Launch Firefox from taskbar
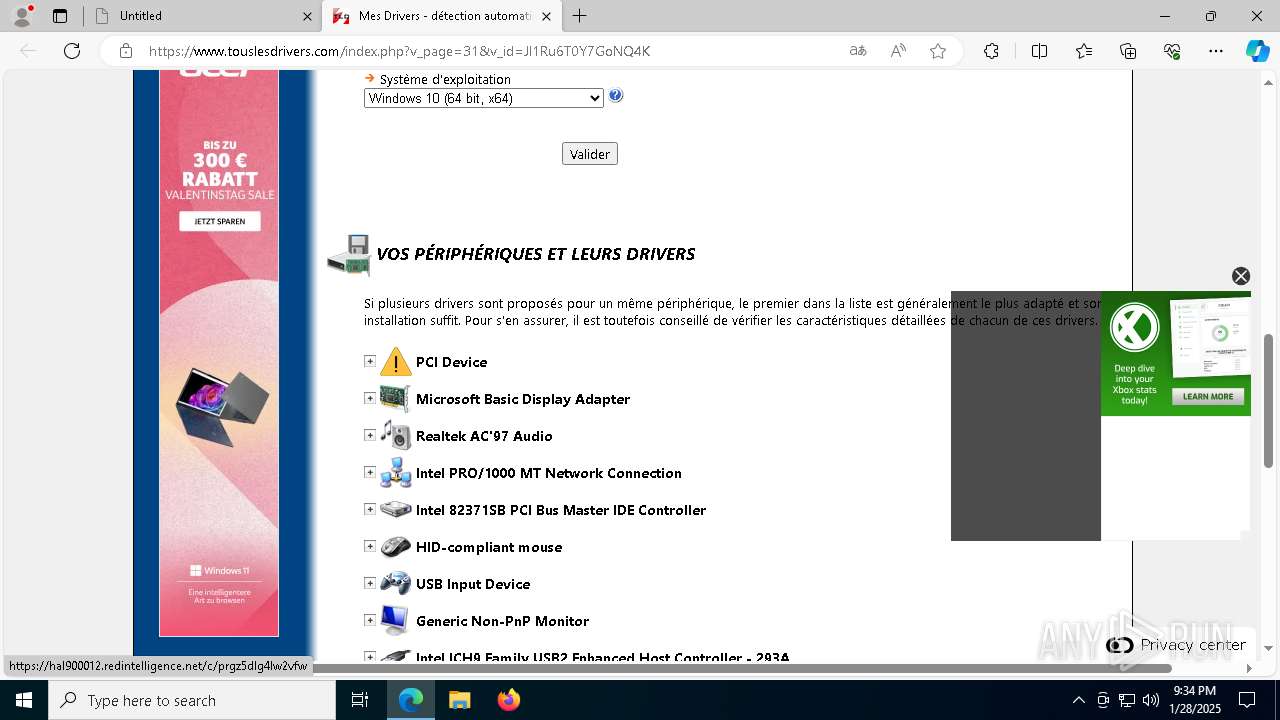 pyautogui.click(x=509, y=700)
